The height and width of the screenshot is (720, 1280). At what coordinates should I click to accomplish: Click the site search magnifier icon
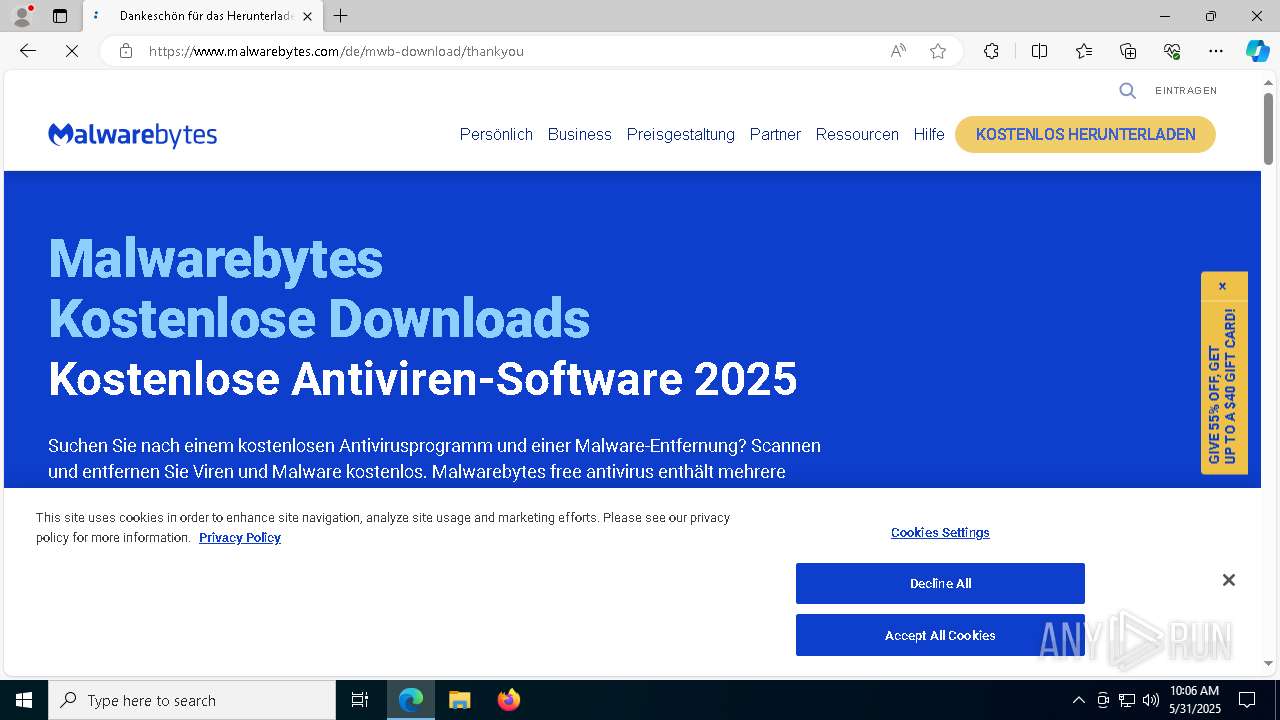coord(1127,91)
